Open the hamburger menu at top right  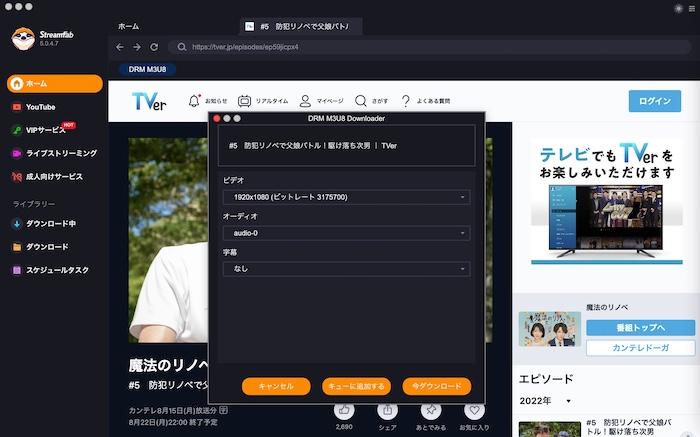tap(692, 8)
